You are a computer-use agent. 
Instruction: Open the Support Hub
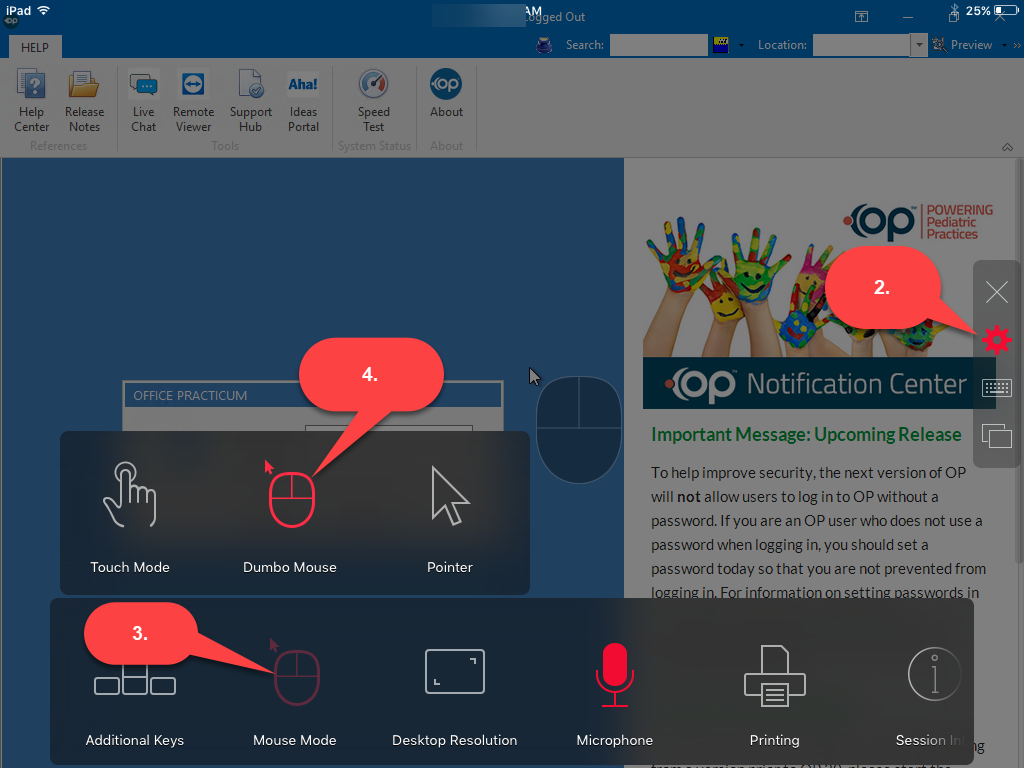click(251, 101)
